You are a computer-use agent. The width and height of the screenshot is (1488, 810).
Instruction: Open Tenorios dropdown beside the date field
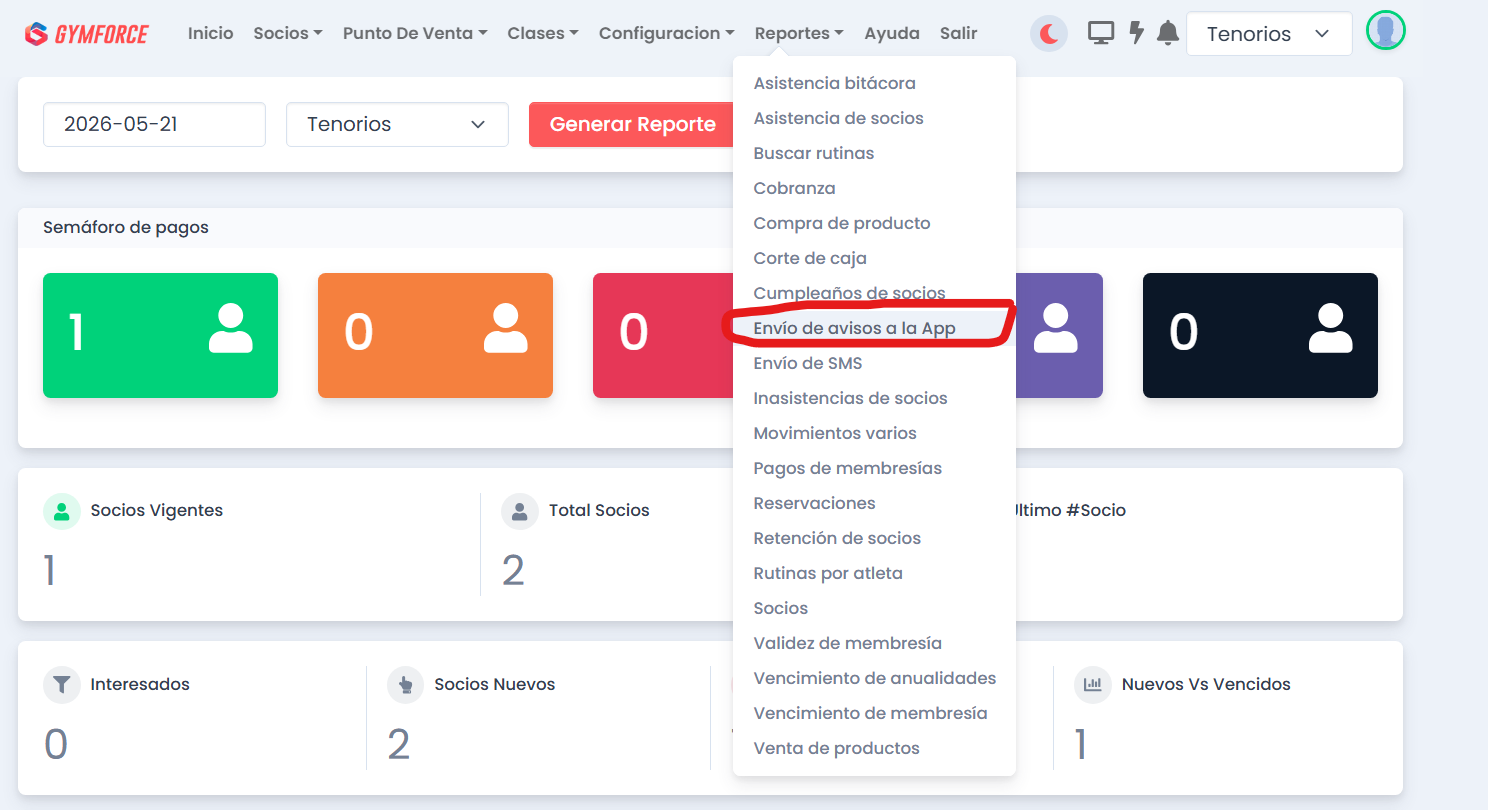397,125
